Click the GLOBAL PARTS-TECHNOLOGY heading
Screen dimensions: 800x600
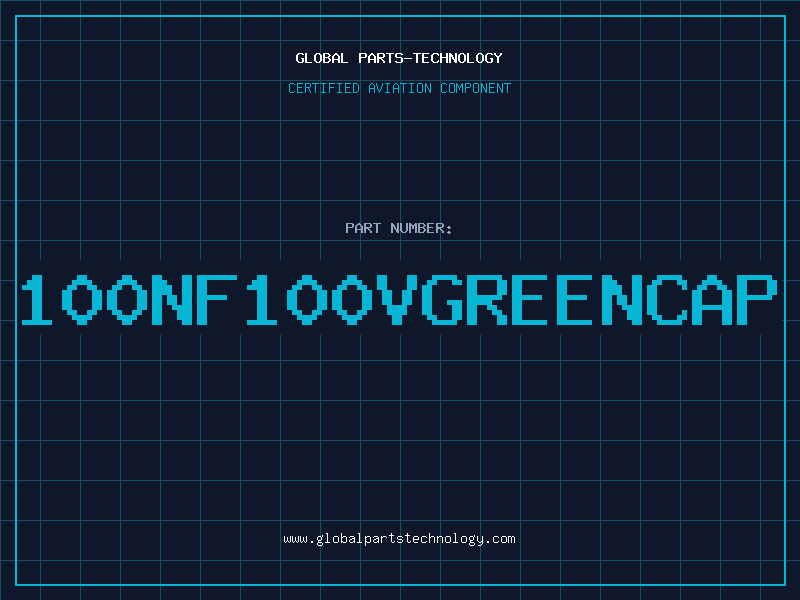pos(399,58)
